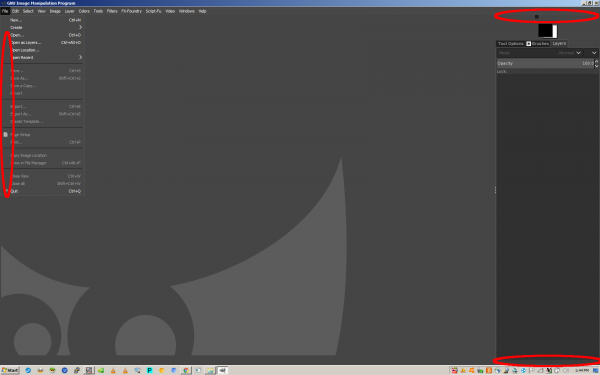
Task: Click the cyan P icon in taskbar
Action: (x=150, y=370)
